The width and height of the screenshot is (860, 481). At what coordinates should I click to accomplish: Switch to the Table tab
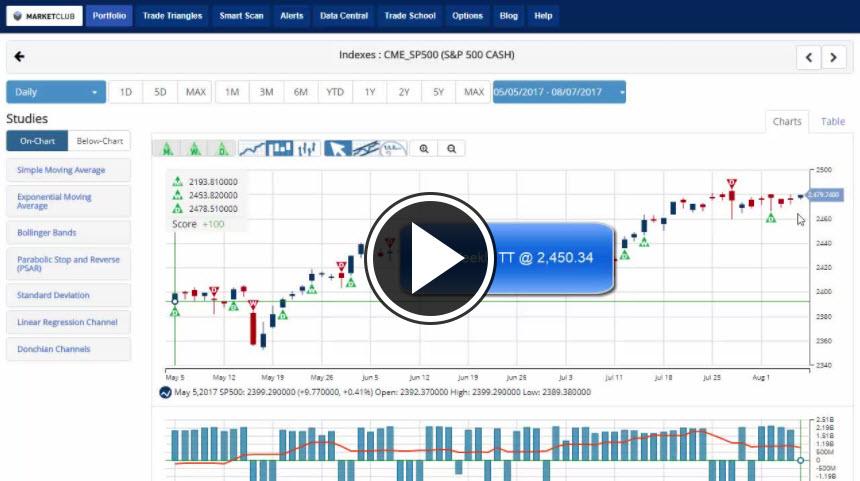tap(832, 122)
